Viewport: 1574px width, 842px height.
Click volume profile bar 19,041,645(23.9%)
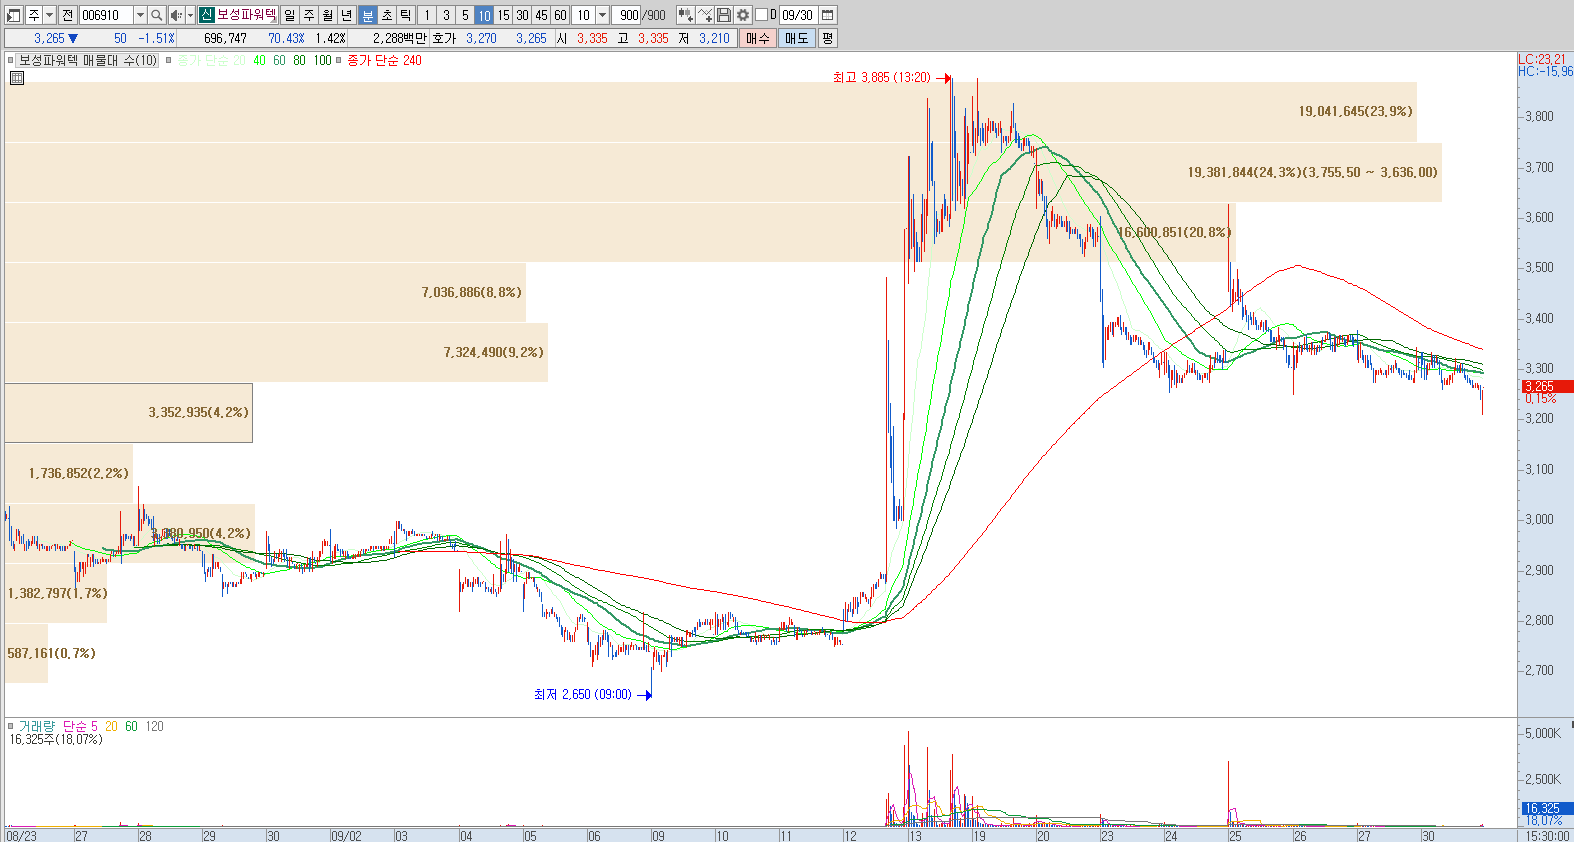(x=711, y=111)
